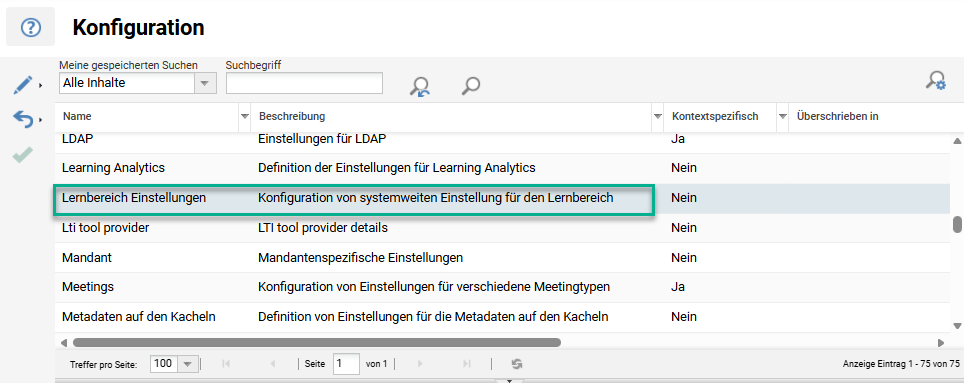
Task: Select the Learning Analytics row
Action: click(502, 168)
